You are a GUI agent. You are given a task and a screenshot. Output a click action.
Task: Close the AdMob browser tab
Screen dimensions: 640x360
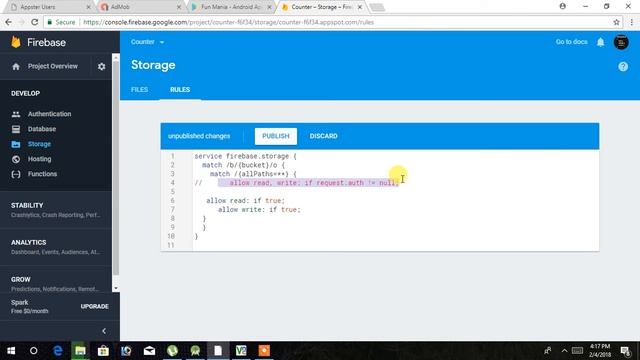[x=179, y=7]
